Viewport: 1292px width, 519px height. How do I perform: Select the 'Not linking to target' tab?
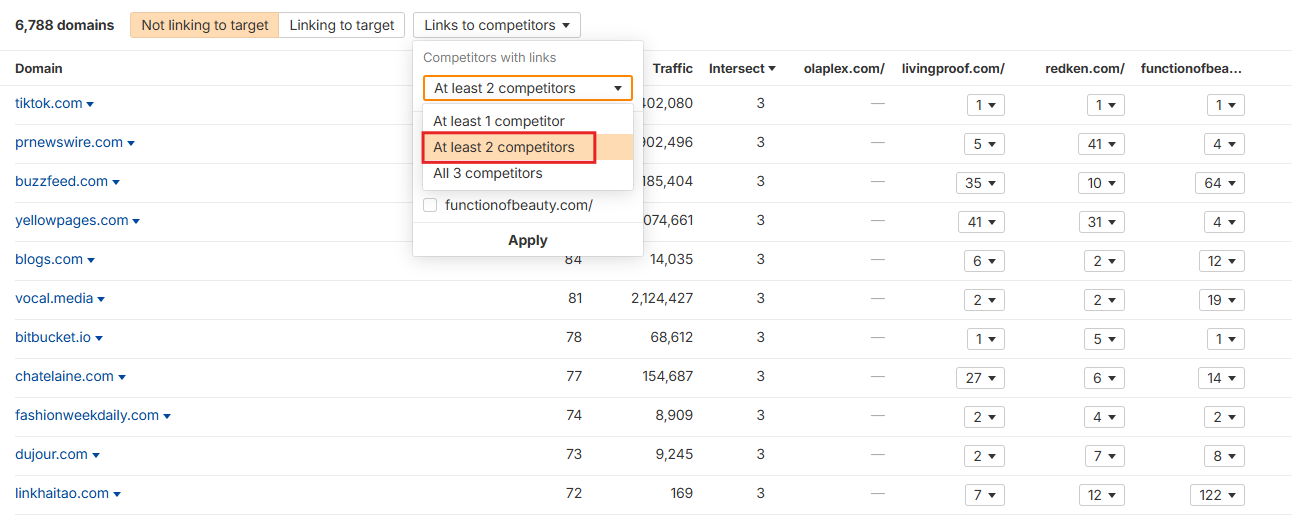[x=205, y=25]
